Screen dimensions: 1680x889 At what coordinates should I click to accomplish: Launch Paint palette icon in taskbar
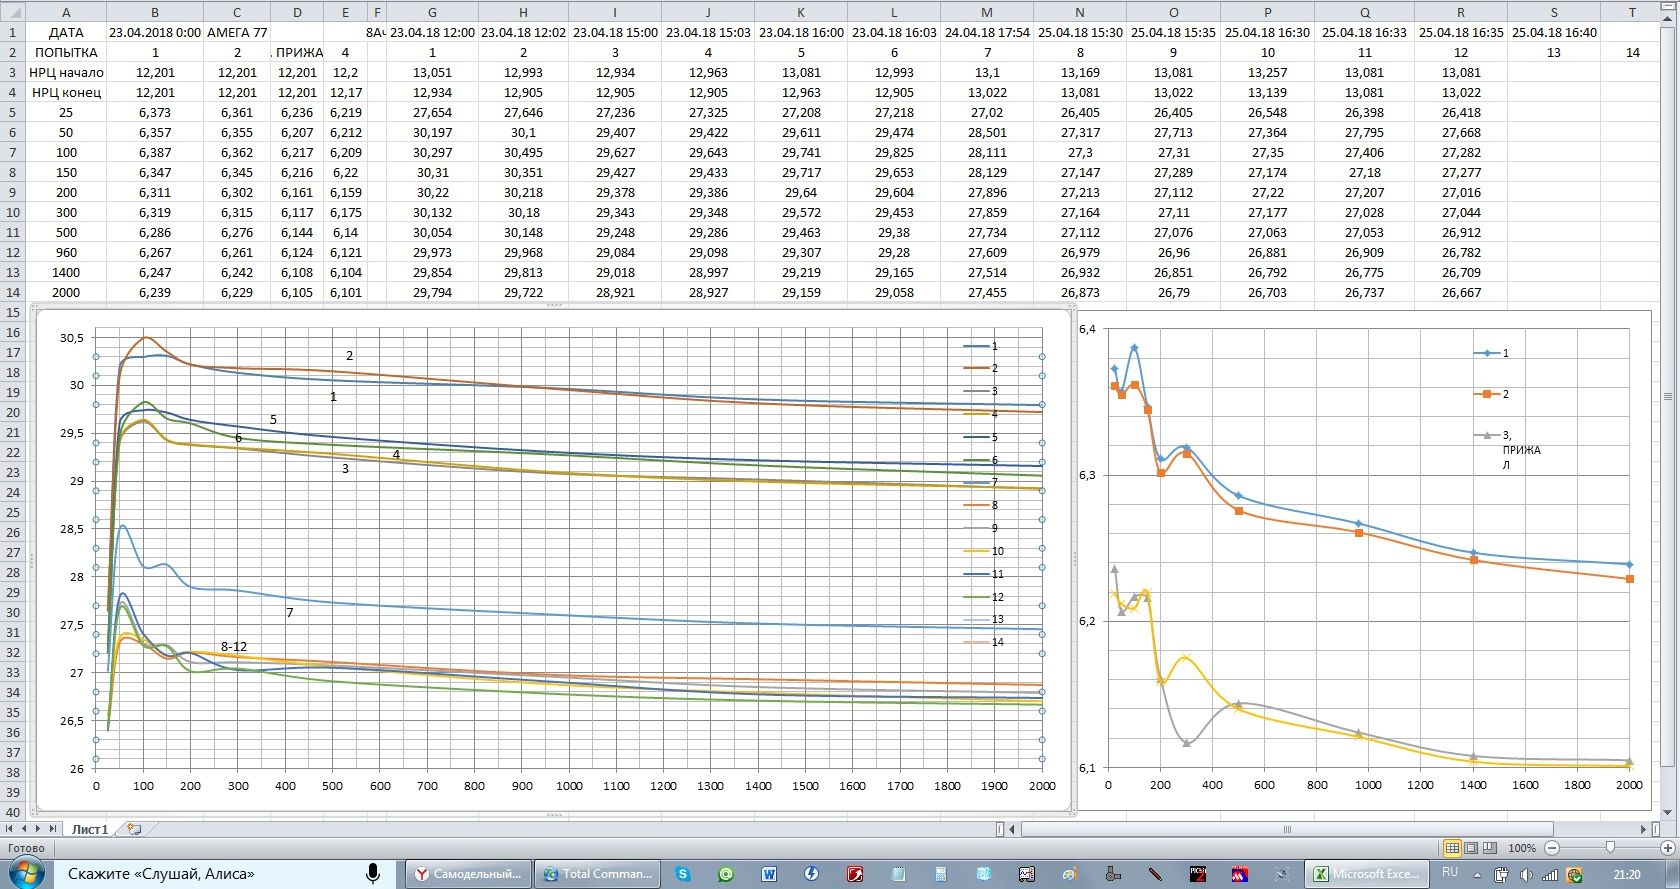point(1069,874)
